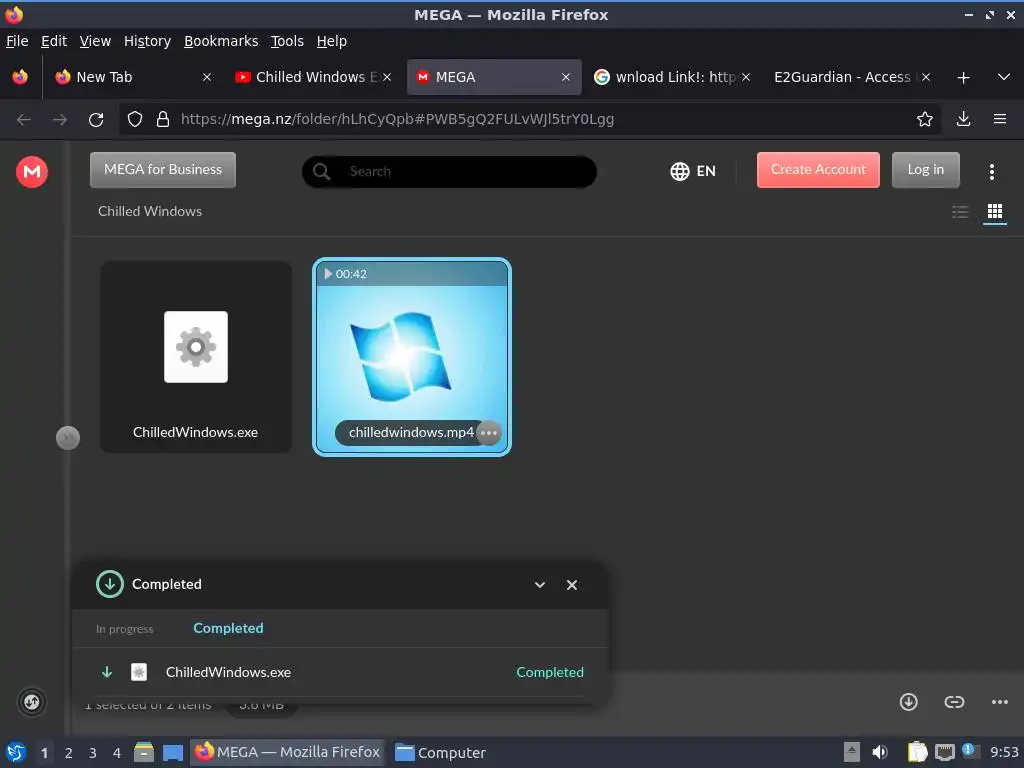1024x768 pixels.
Task: Open clipboard manager tray icon
Action: tap(917, 752)
